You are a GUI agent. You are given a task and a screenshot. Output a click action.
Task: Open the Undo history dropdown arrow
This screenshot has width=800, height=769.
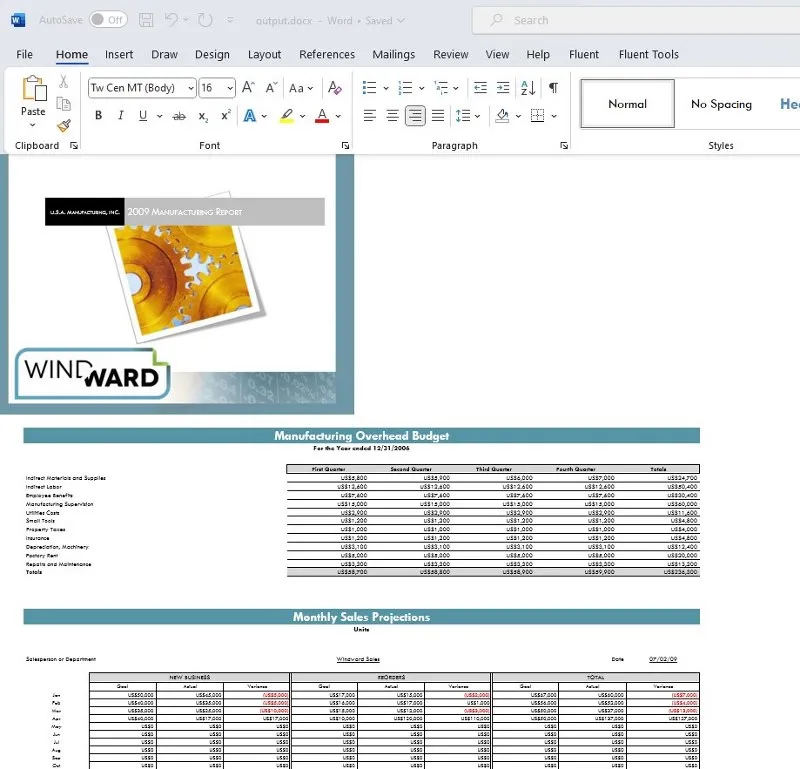[x=186, y=20]
